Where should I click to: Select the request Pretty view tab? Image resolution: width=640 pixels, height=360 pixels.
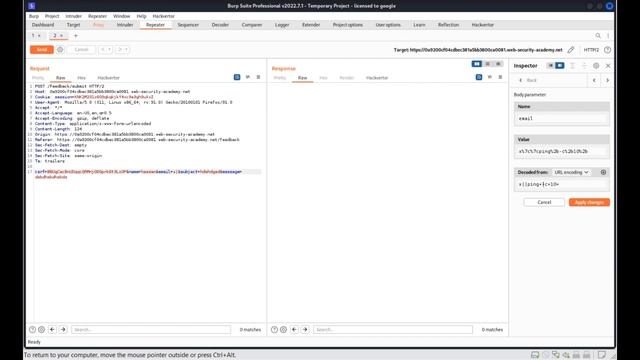(38, 78)
